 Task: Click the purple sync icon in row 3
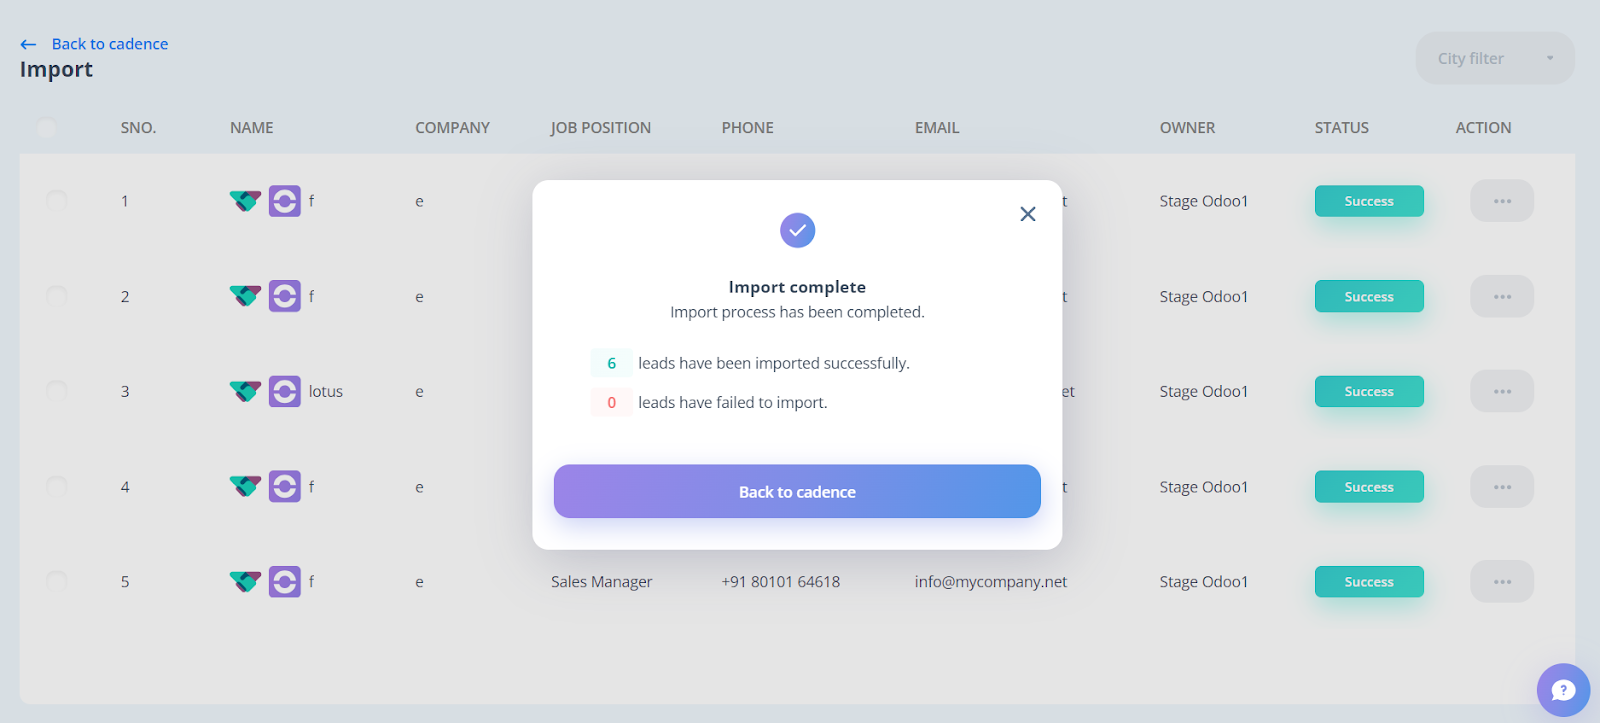(x=285, y=391)
